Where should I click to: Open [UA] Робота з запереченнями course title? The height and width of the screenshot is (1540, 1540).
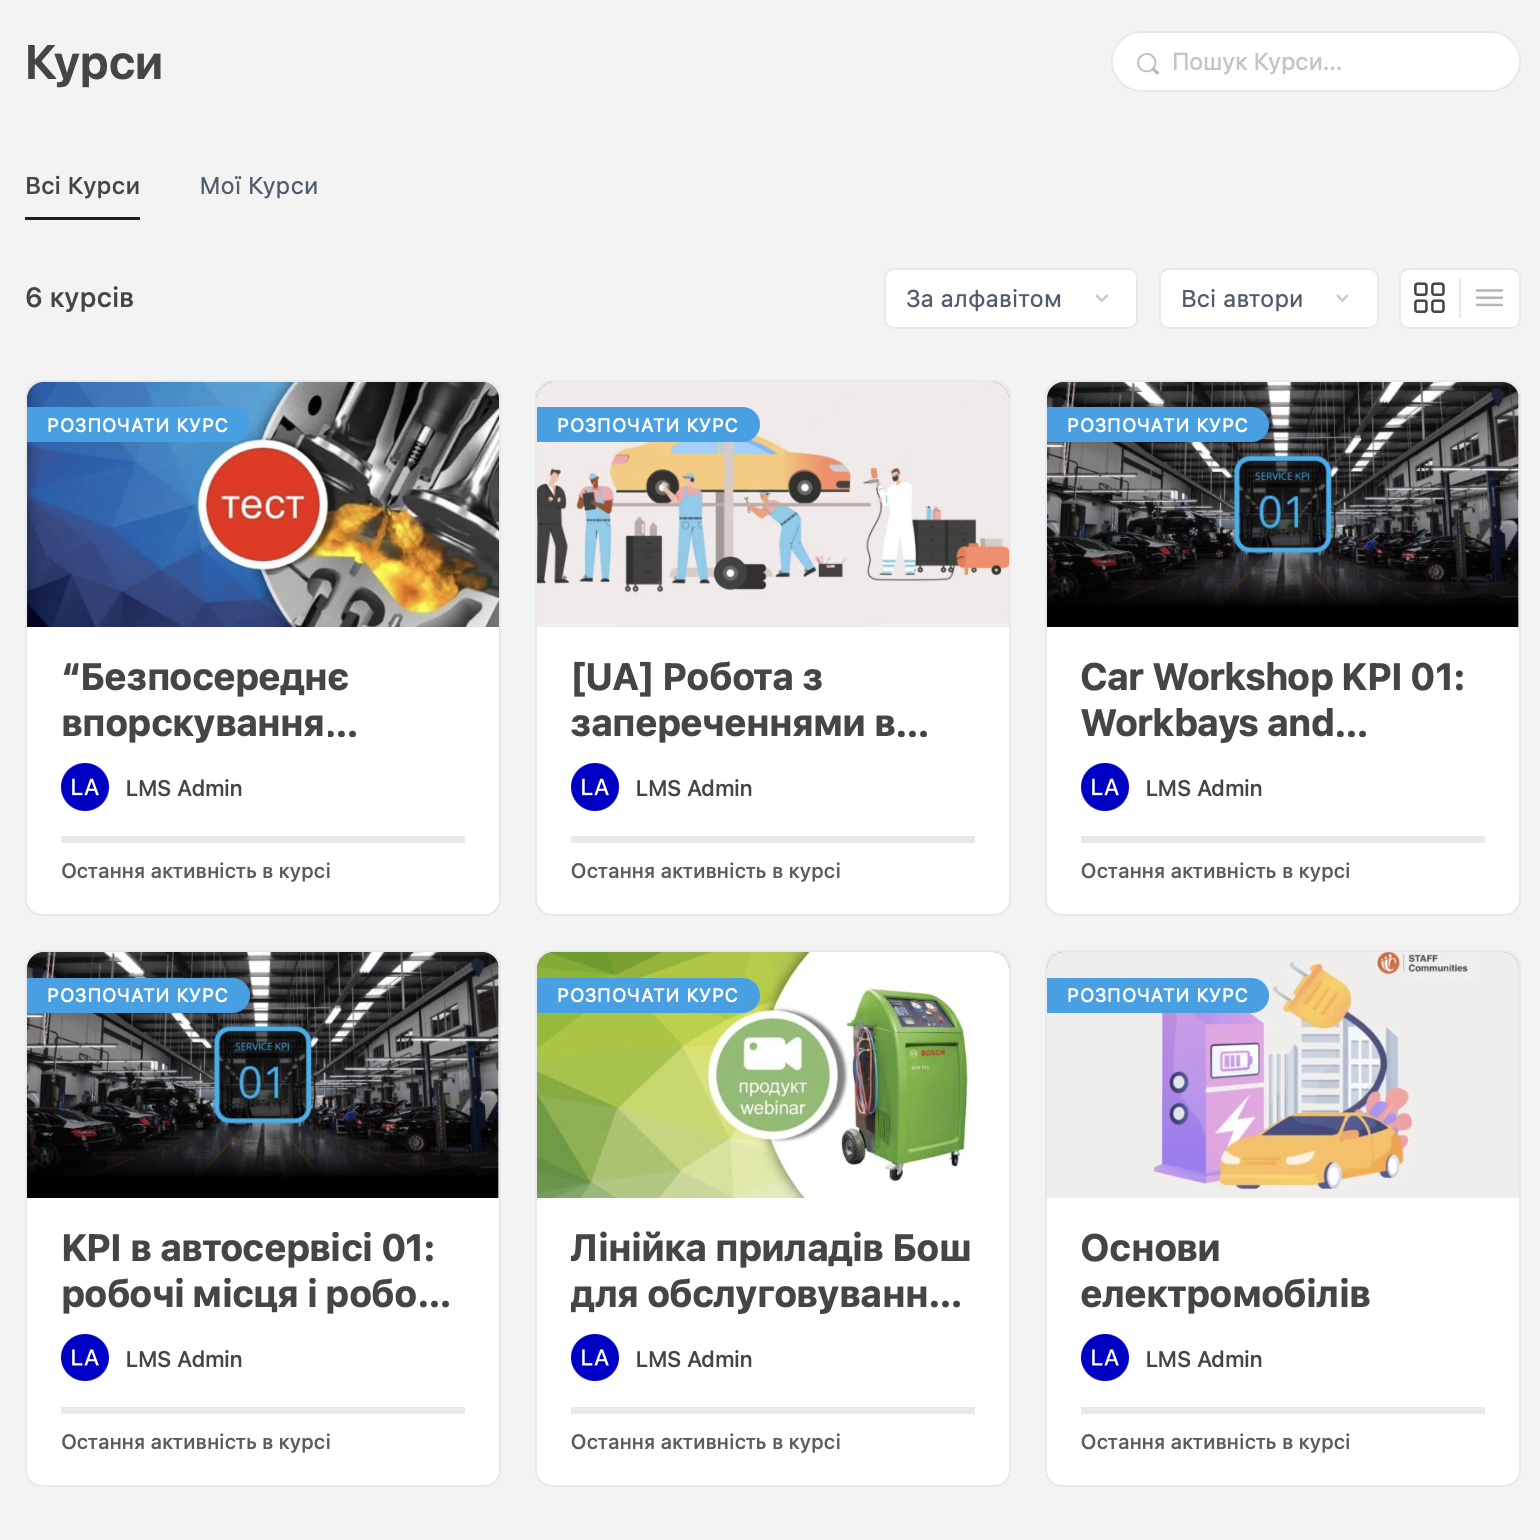(x=749, y=700)
